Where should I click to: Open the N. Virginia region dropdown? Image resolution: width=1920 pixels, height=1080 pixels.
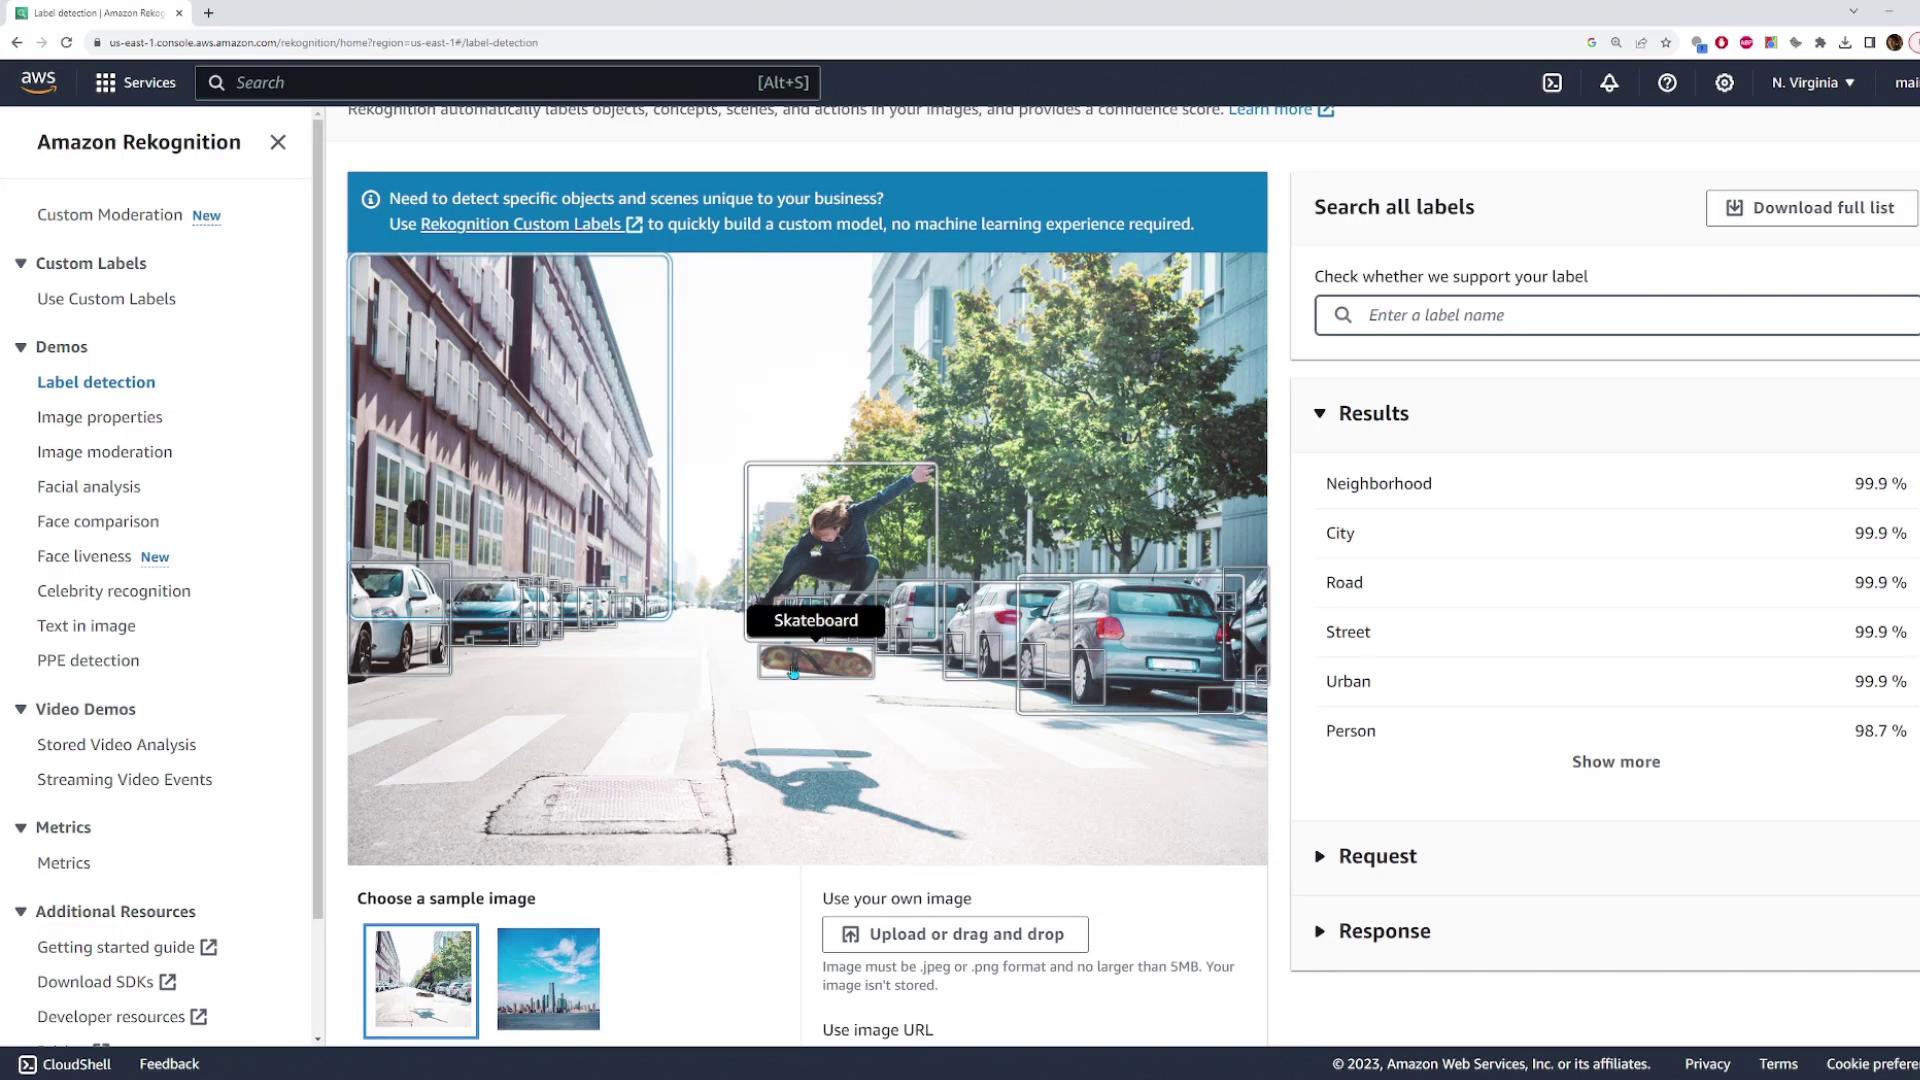click(1812, 83)
